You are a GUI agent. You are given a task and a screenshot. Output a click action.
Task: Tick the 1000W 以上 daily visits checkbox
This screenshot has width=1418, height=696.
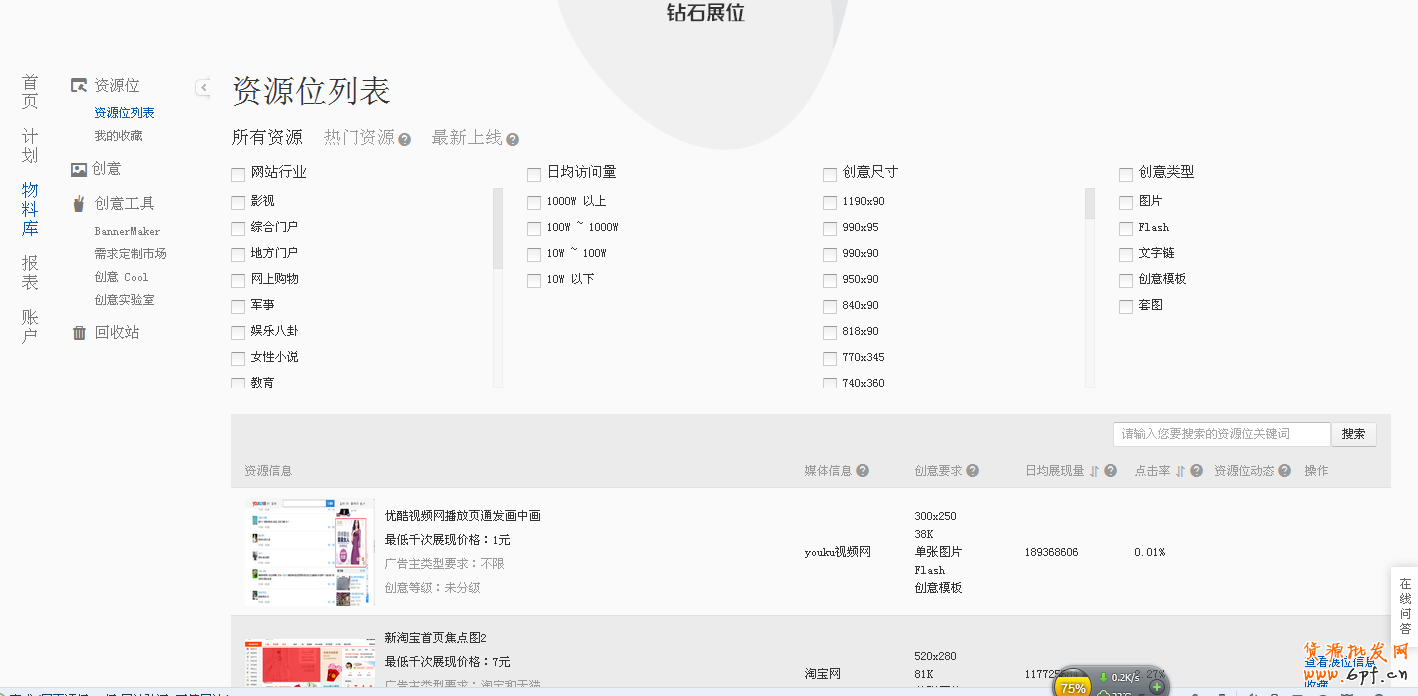[534, 202]
